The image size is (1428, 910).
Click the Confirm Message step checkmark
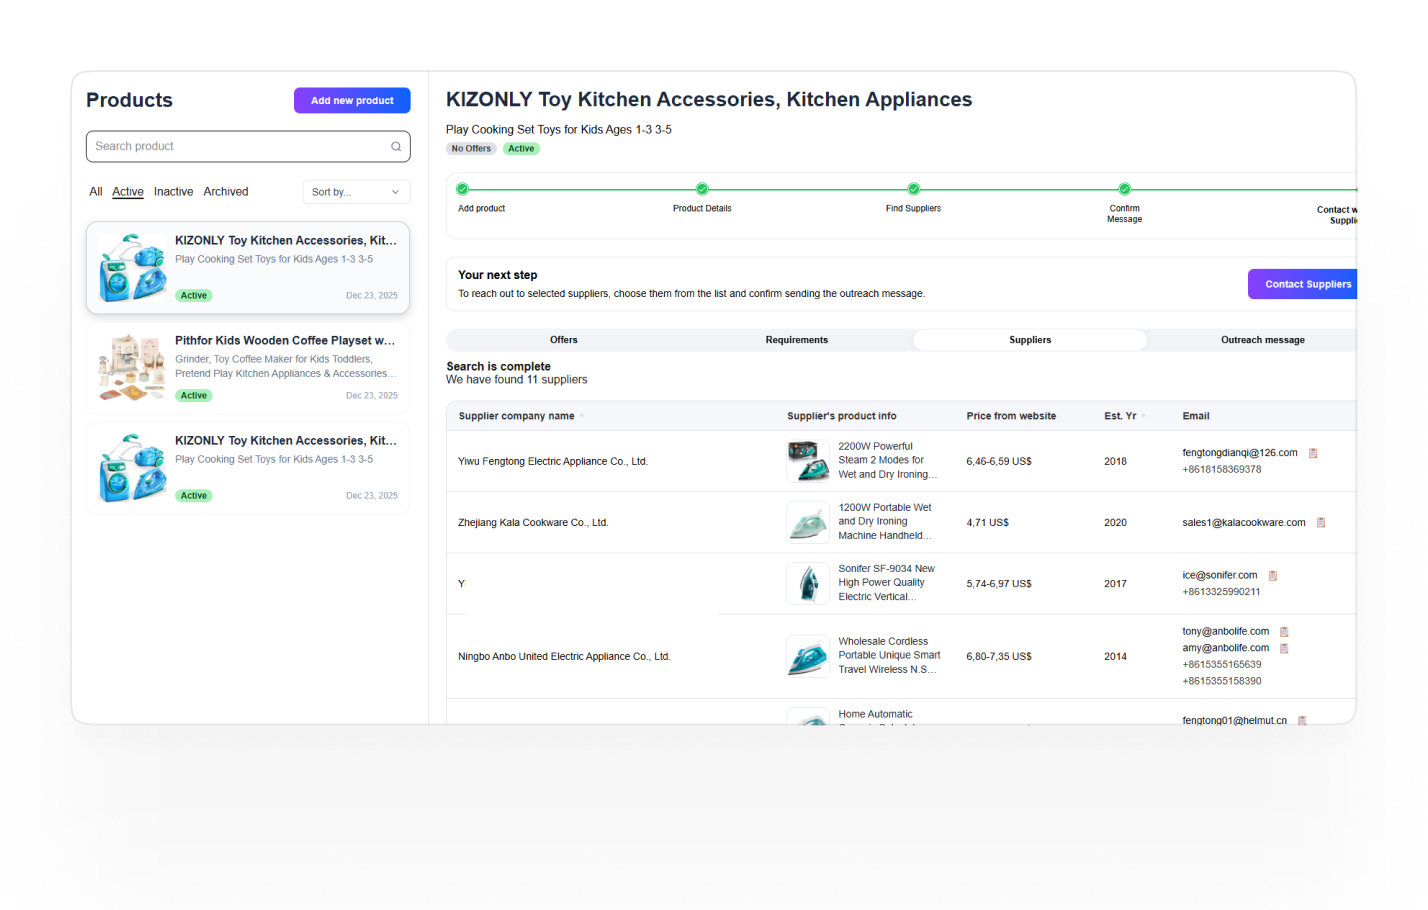(x=1124, y=189)
